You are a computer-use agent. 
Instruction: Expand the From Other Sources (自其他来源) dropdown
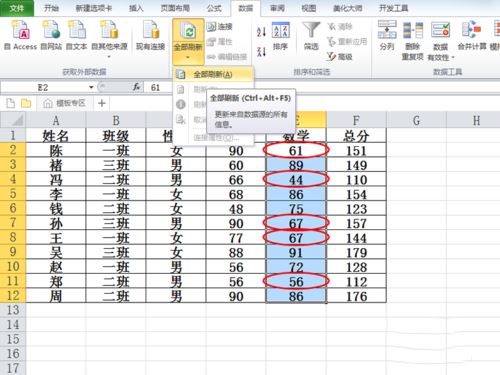click(109, 57)
